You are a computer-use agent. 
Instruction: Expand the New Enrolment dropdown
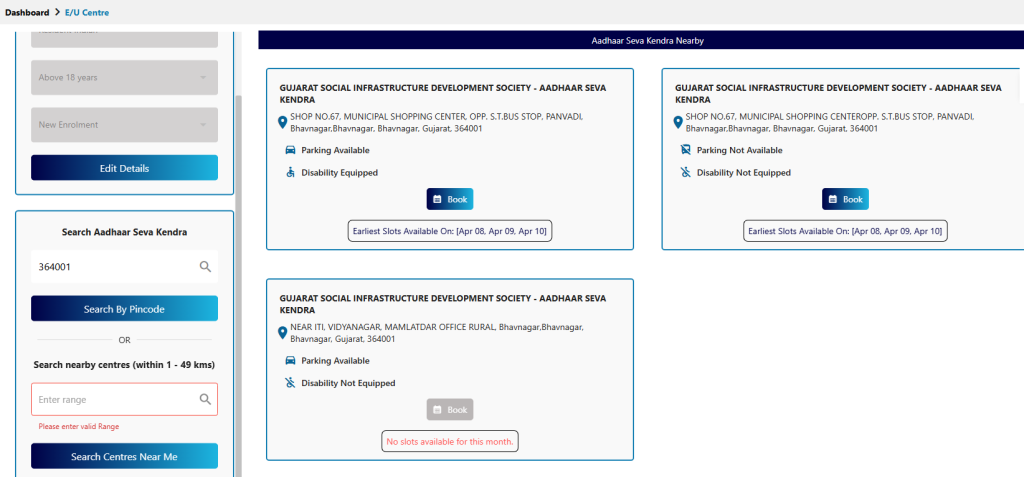coord(124,125)
